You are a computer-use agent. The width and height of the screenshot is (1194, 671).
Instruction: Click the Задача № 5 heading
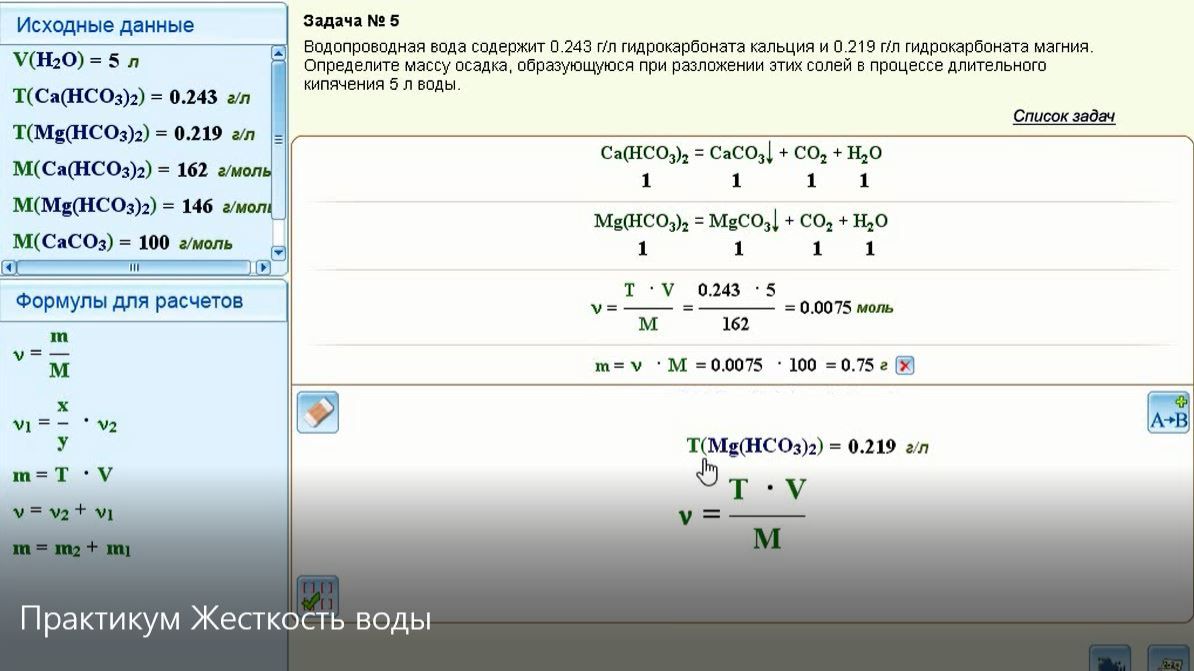click(351, 21)
